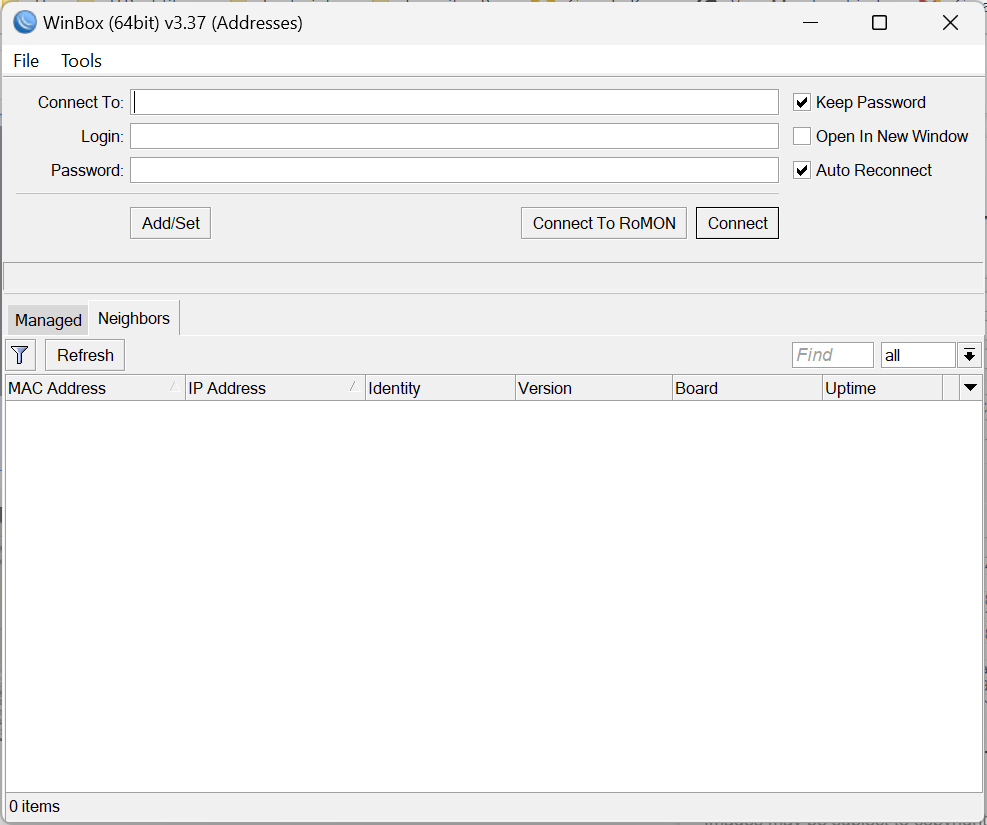Switch to the Managed tab
The image size is (987, 825).
[x=48, y=320]
